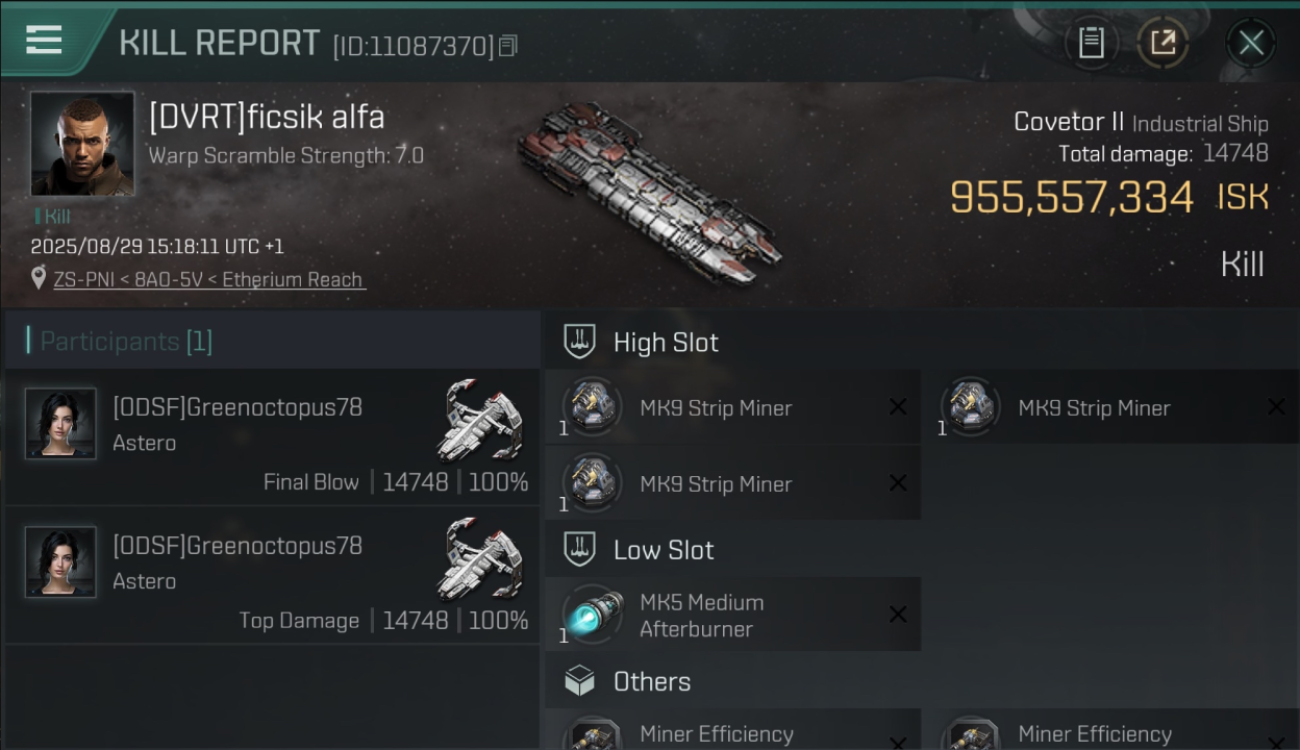This screenshot has width=1300, height=750.
Task: Click Astero ship icon in Top Damage row
Action: 481,556
